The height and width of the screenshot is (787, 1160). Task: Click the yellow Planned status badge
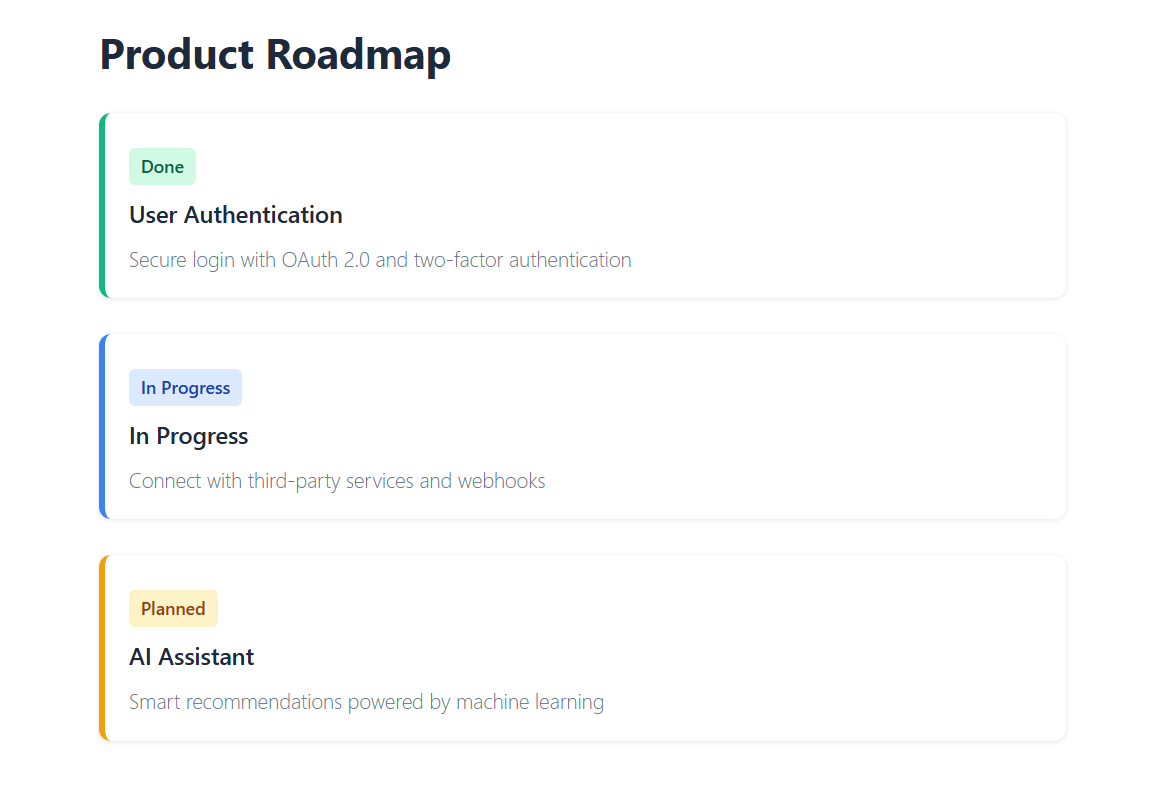coord(173,609)
